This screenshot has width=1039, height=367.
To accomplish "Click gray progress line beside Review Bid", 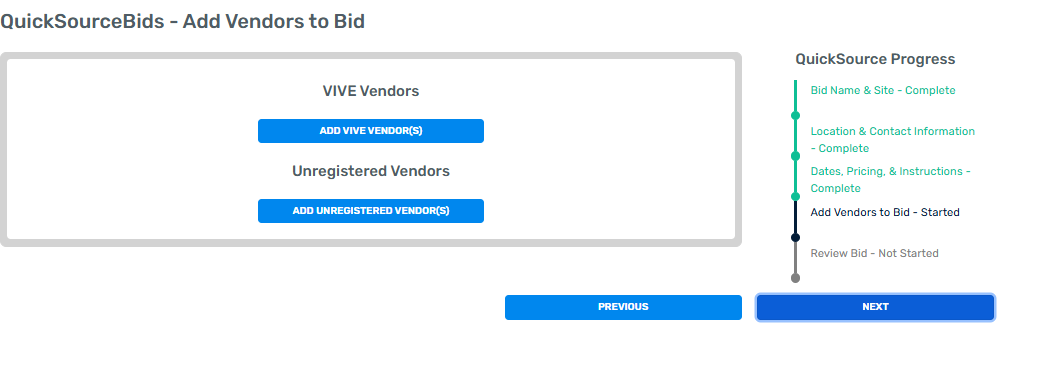I will click(x=795, y=258).
